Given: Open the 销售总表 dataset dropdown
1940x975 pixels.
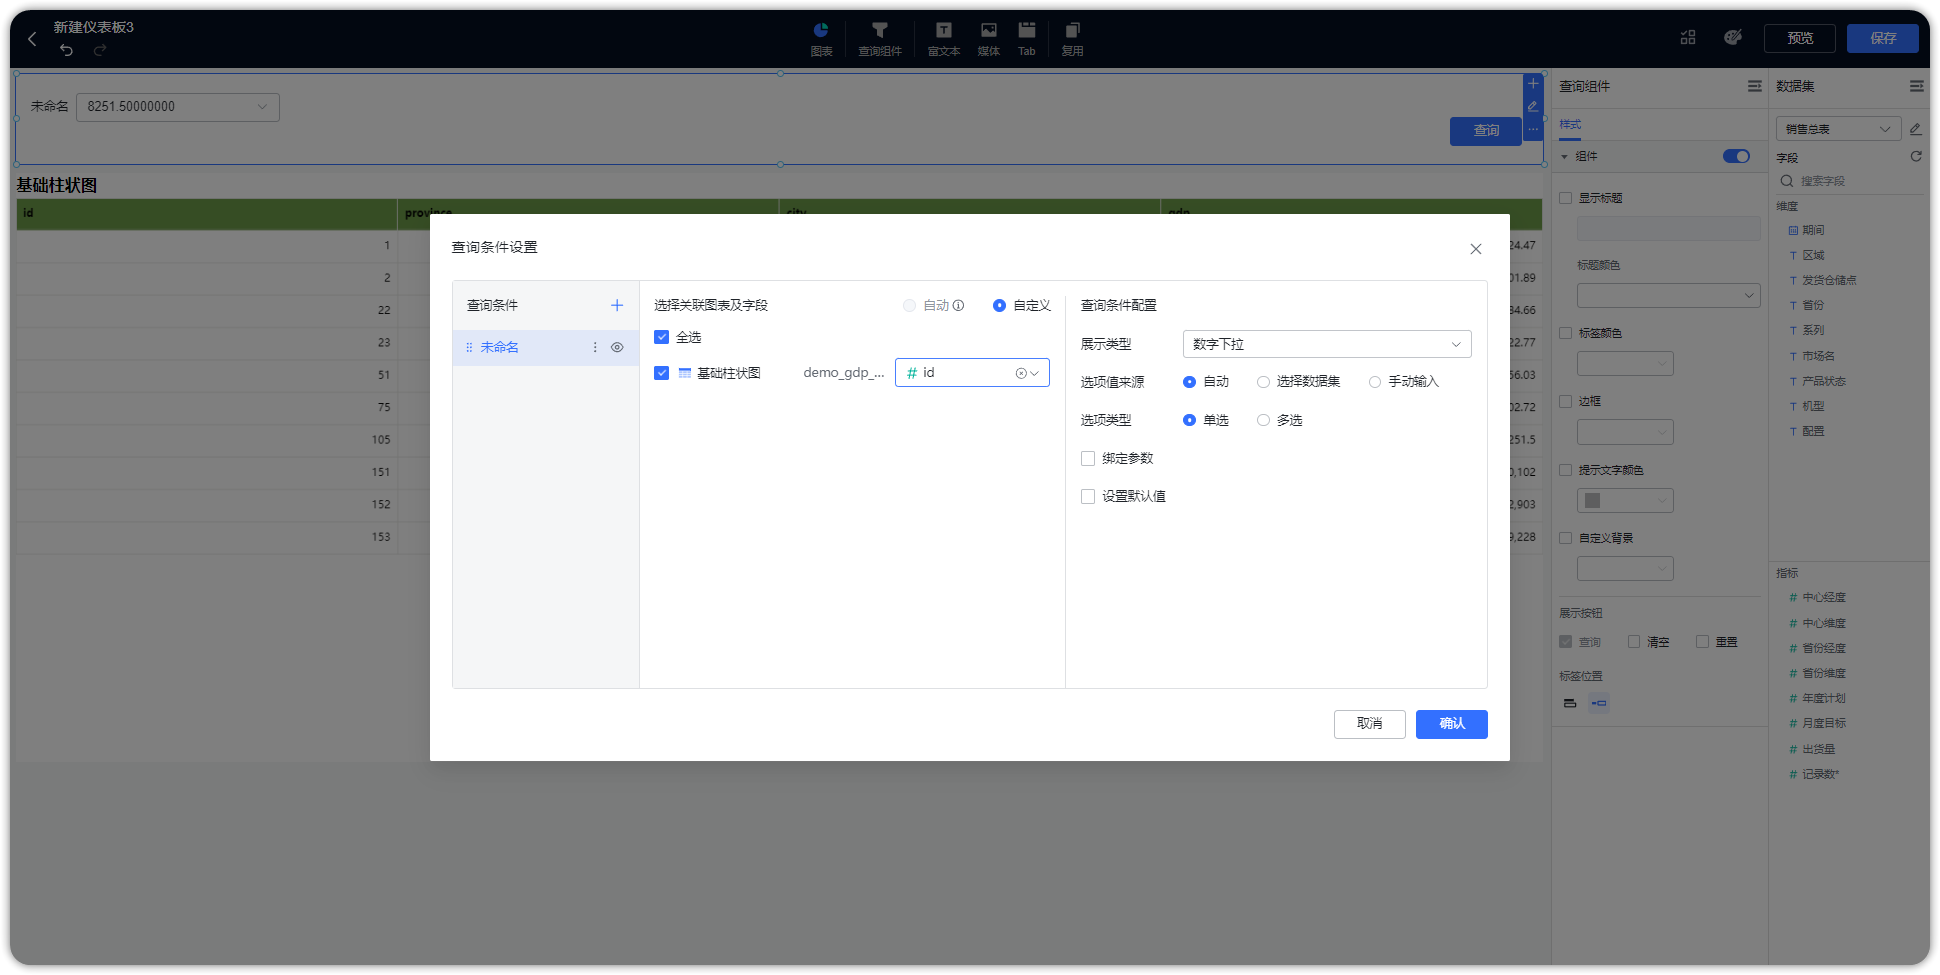Looking at the screenshot, I should pyautogui.click(x=1839, y=129).
